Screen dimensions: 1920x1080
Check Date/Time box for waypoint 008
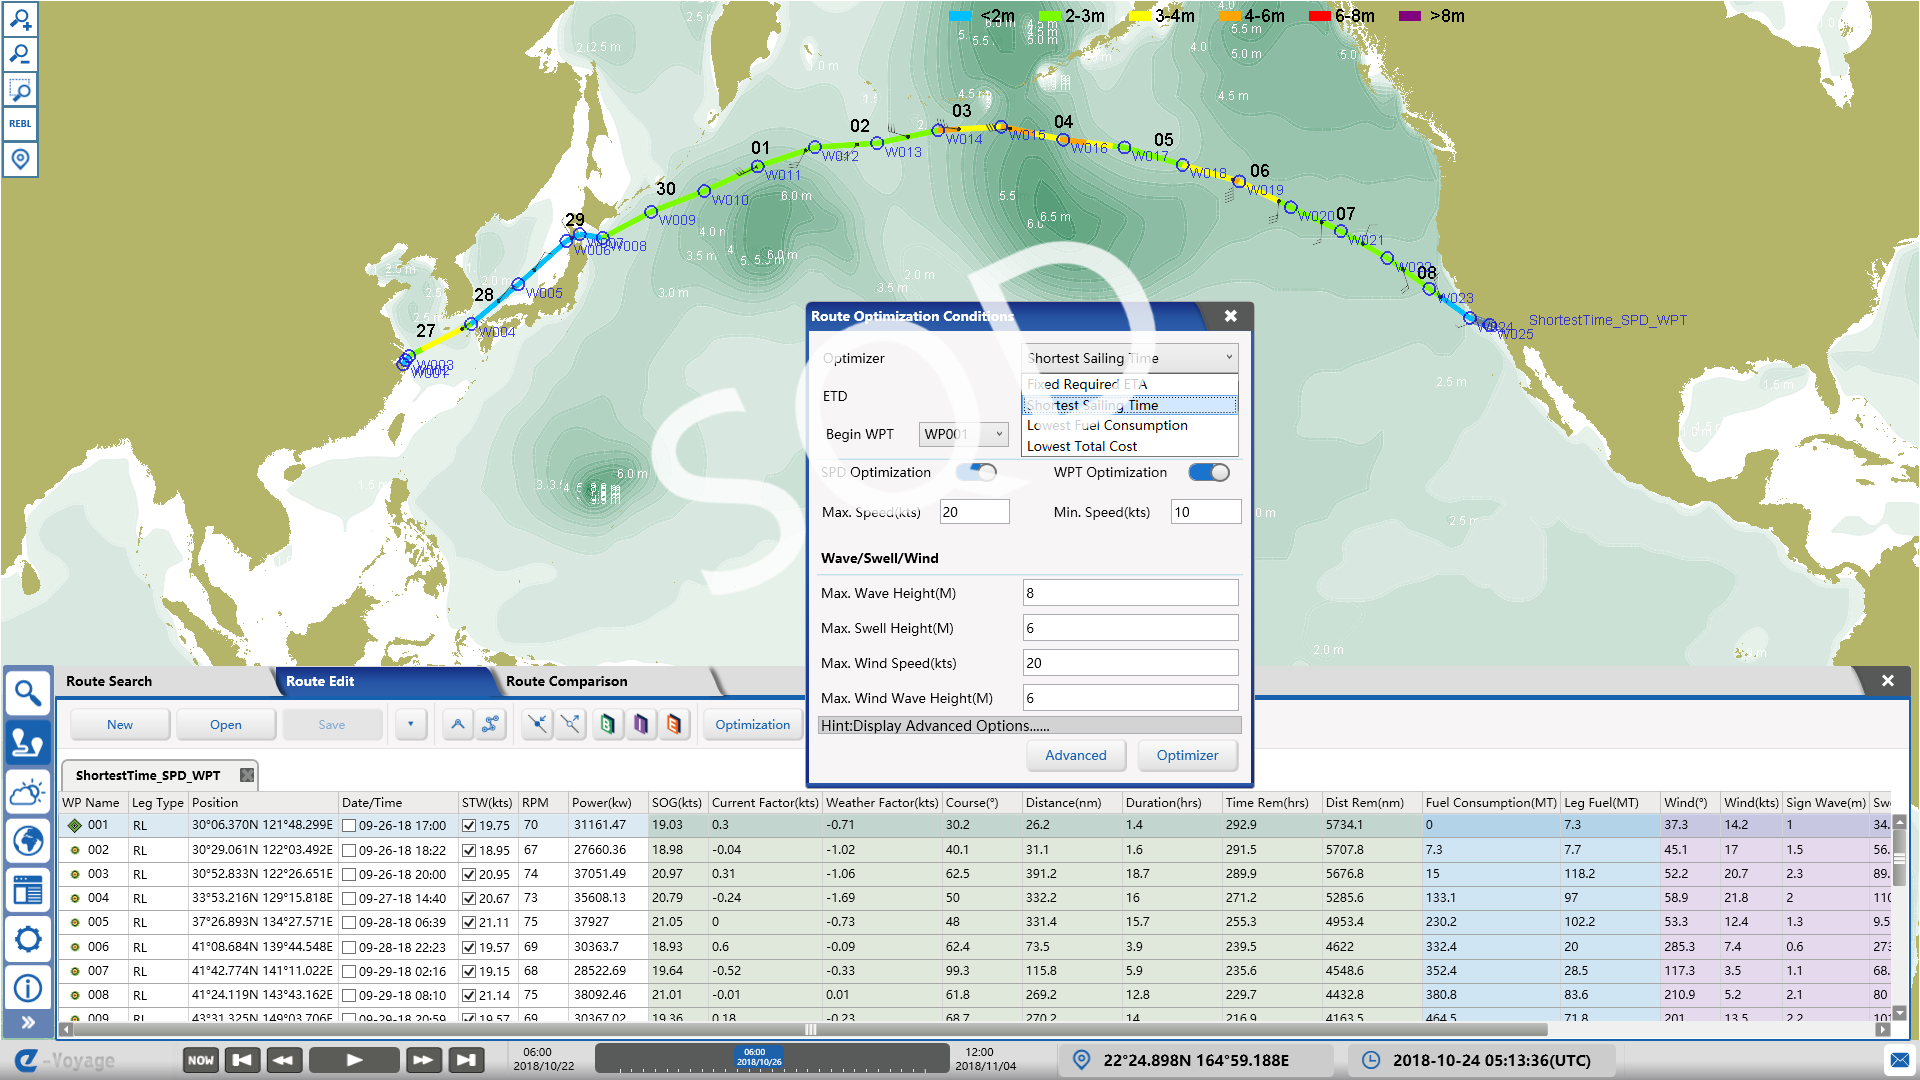click(x=349, y=996)
